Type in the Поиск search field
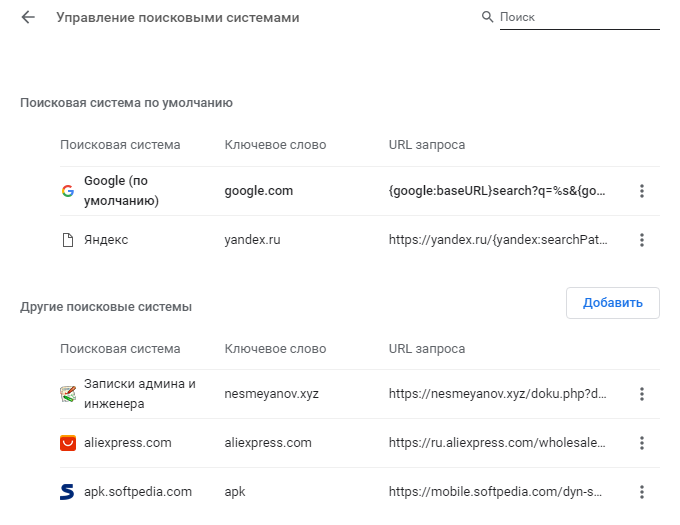Image resolution: width=680 pixels, height=525 pixels. point(578,18)
